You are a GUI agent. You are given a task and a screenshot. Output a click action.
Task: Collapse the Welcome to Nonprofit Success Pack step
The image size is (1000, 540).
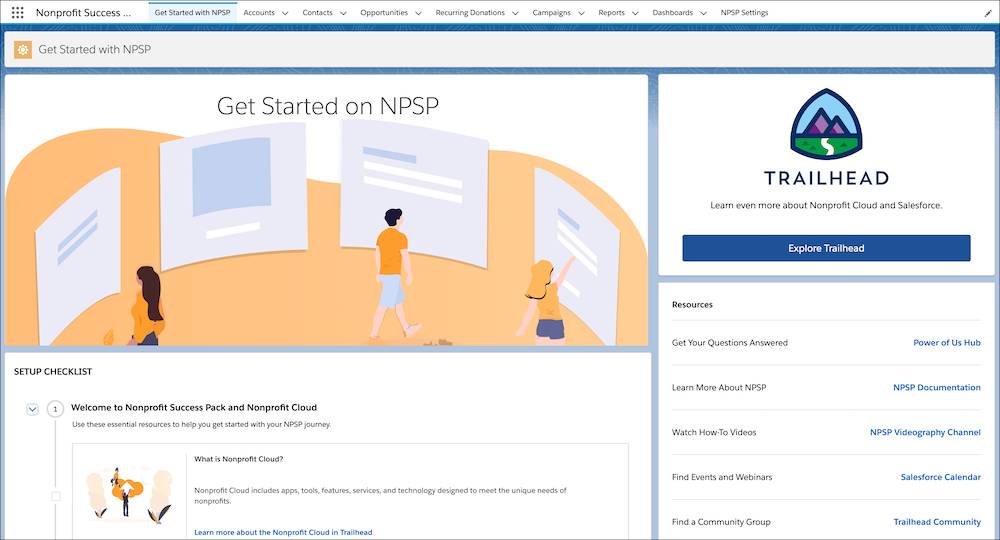pyautogui.click(x=33, y=409)
